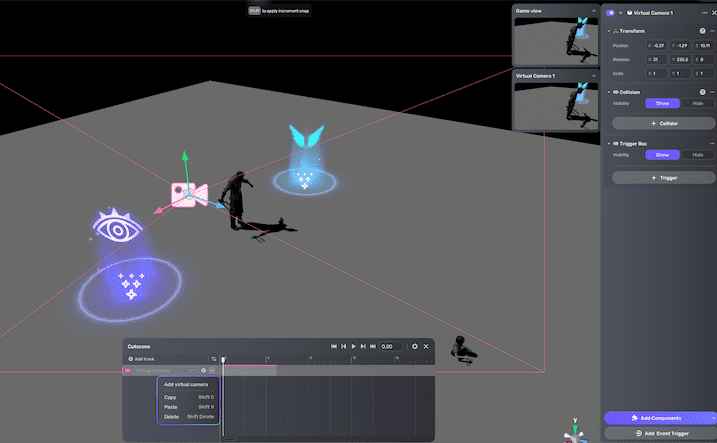The image size is (717, 443).
Task: Open more options for Virtual Camera 1 panel
Action: pos(706,13)
